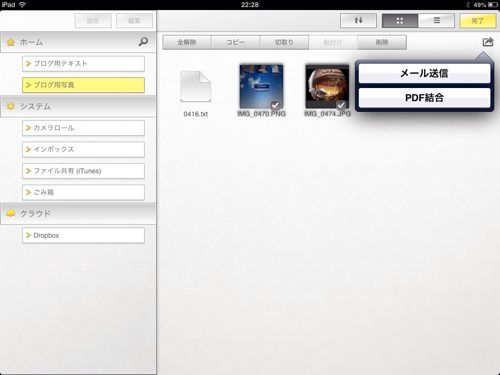Tap the Wi-Fi icon in status bar
Screen dimensions: 500x375
(x=22, y=5)
